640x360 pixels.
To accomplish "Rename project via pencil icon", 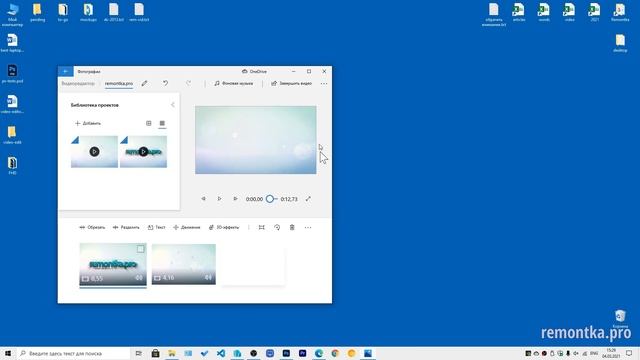I will tap(144, 83).
